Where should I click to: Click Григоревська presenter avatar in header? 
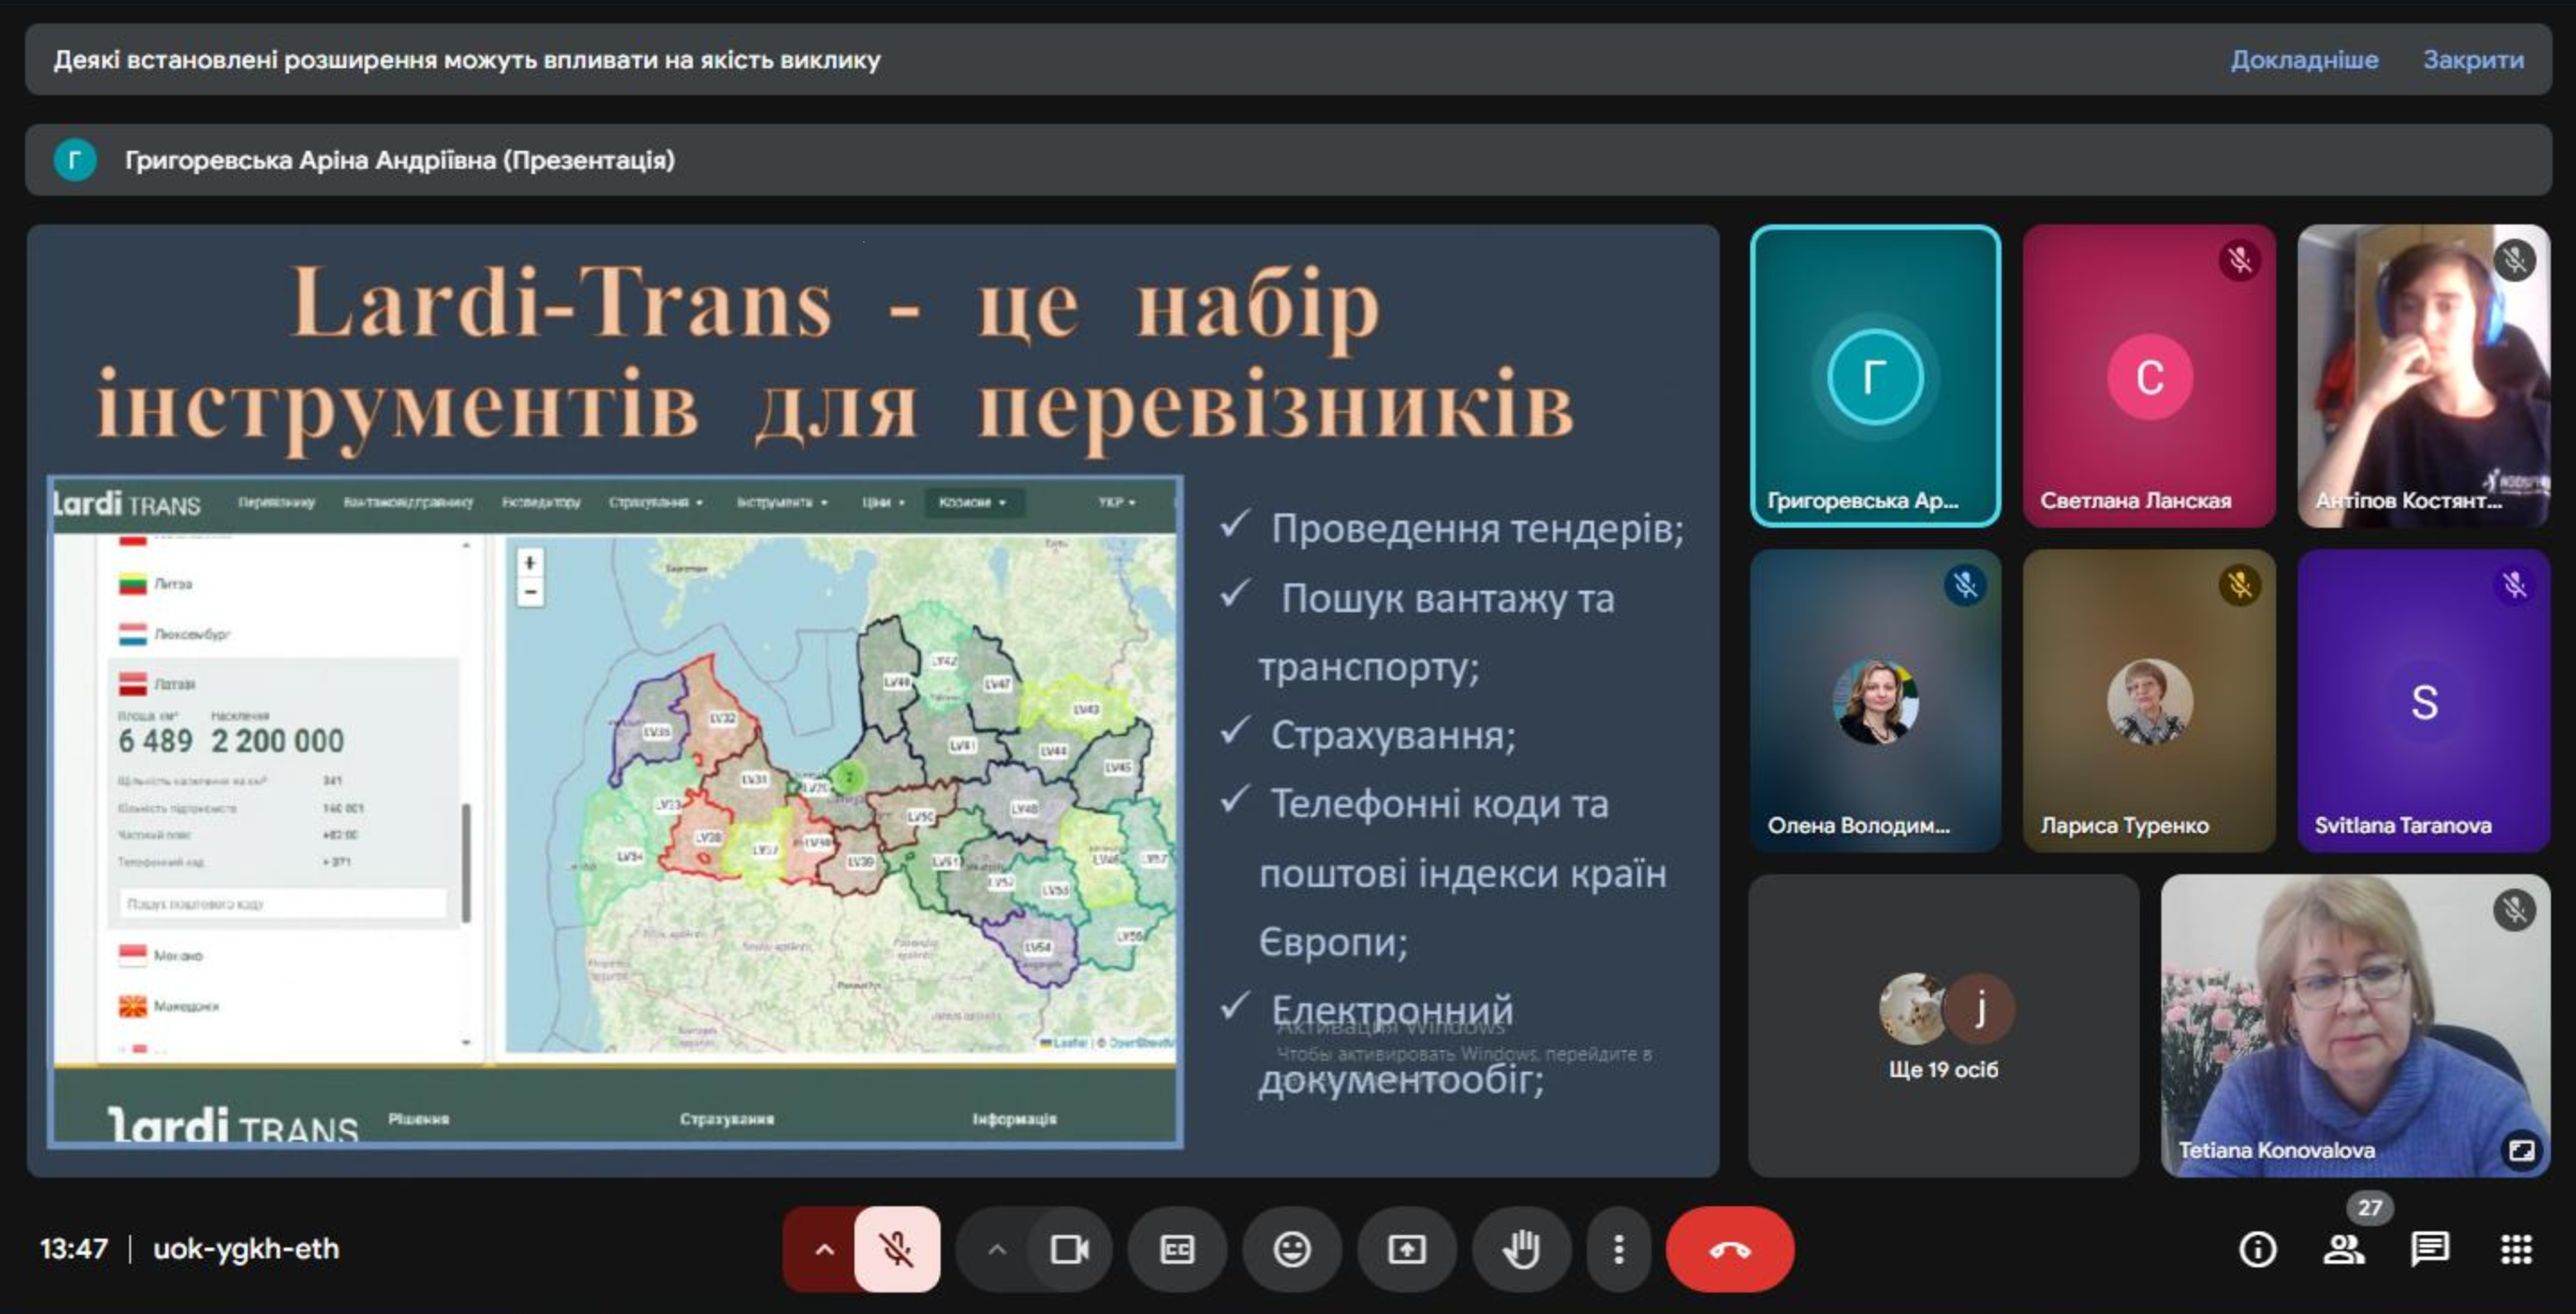(74, 160)
